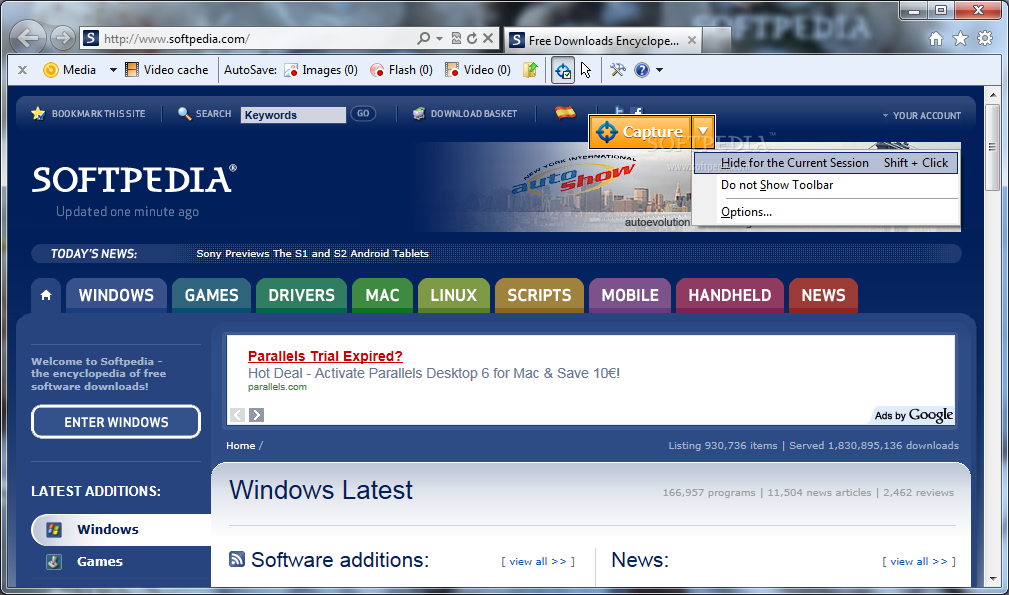Open the address bar autocomplete dropdown arrow
This screenshot has height=595, width=1009.
point(440,39)
